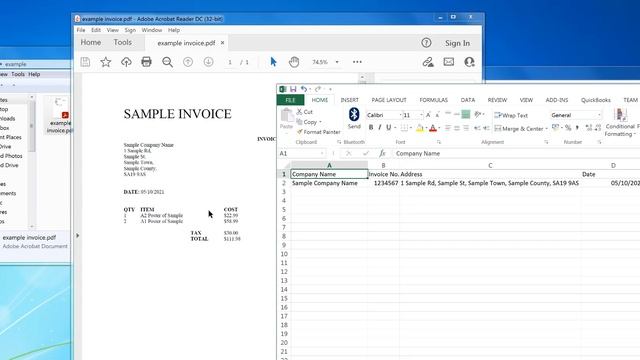Open Acrobat help question mark icon
Screen dimensions: 640x360
[x=426, y=43]
